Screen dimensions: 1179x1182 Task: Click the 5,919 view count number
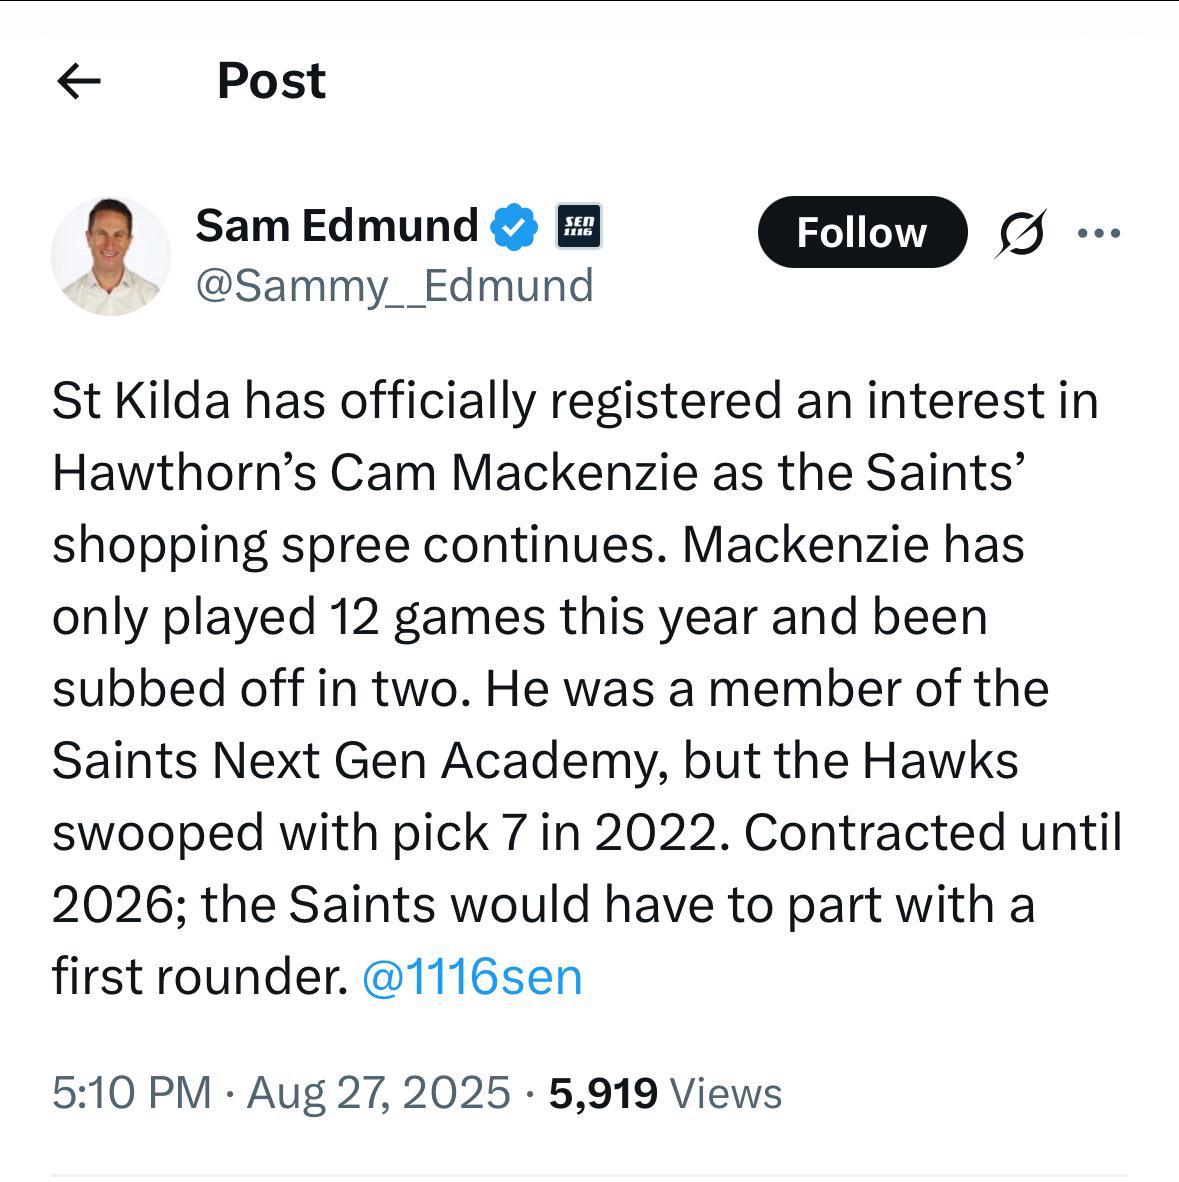[603, 1092]
